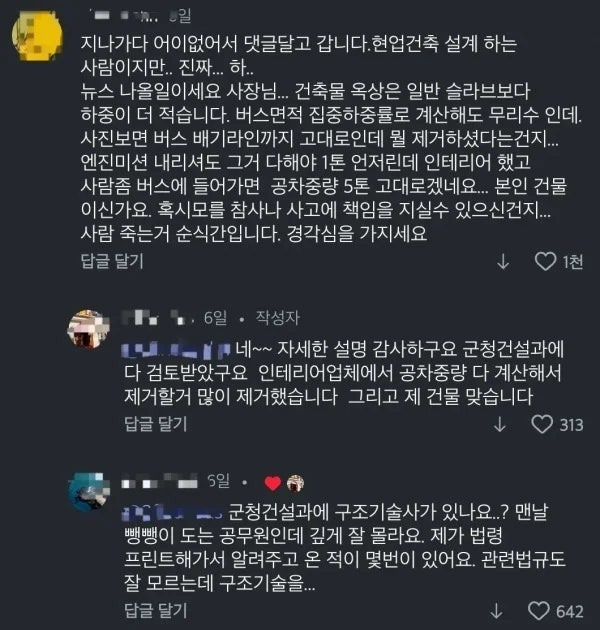Click 답글 달기 under the top comment
Image resolution: width=600 pixels, height=630 pixels.
click(x=112, y=262)
